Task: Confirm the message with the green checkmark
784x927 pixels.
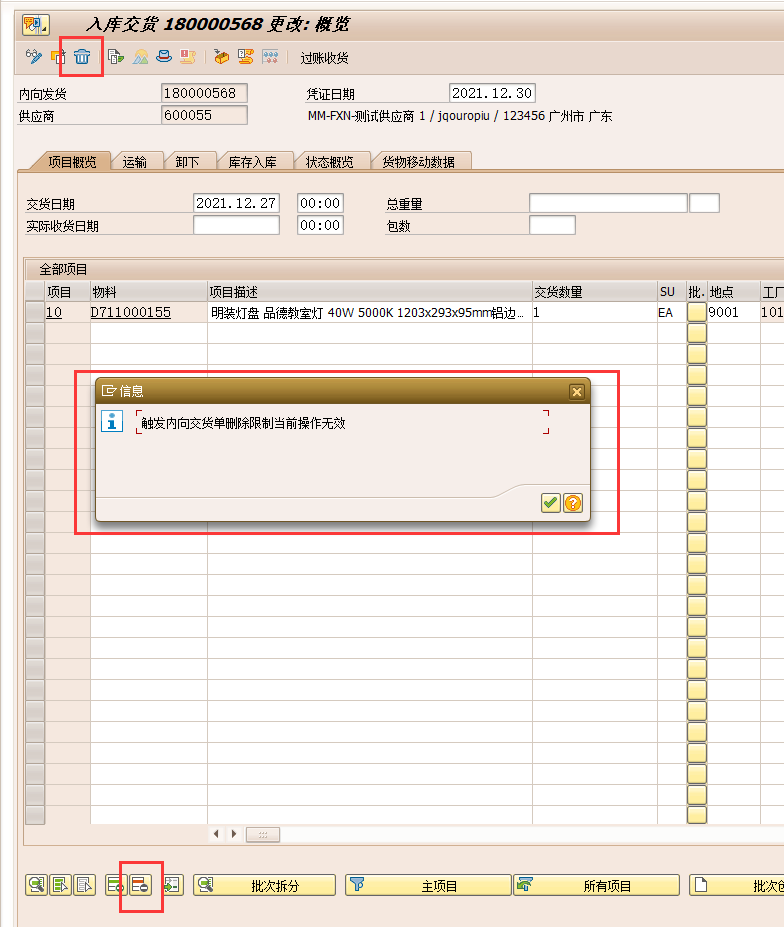Action: point(550,503)
